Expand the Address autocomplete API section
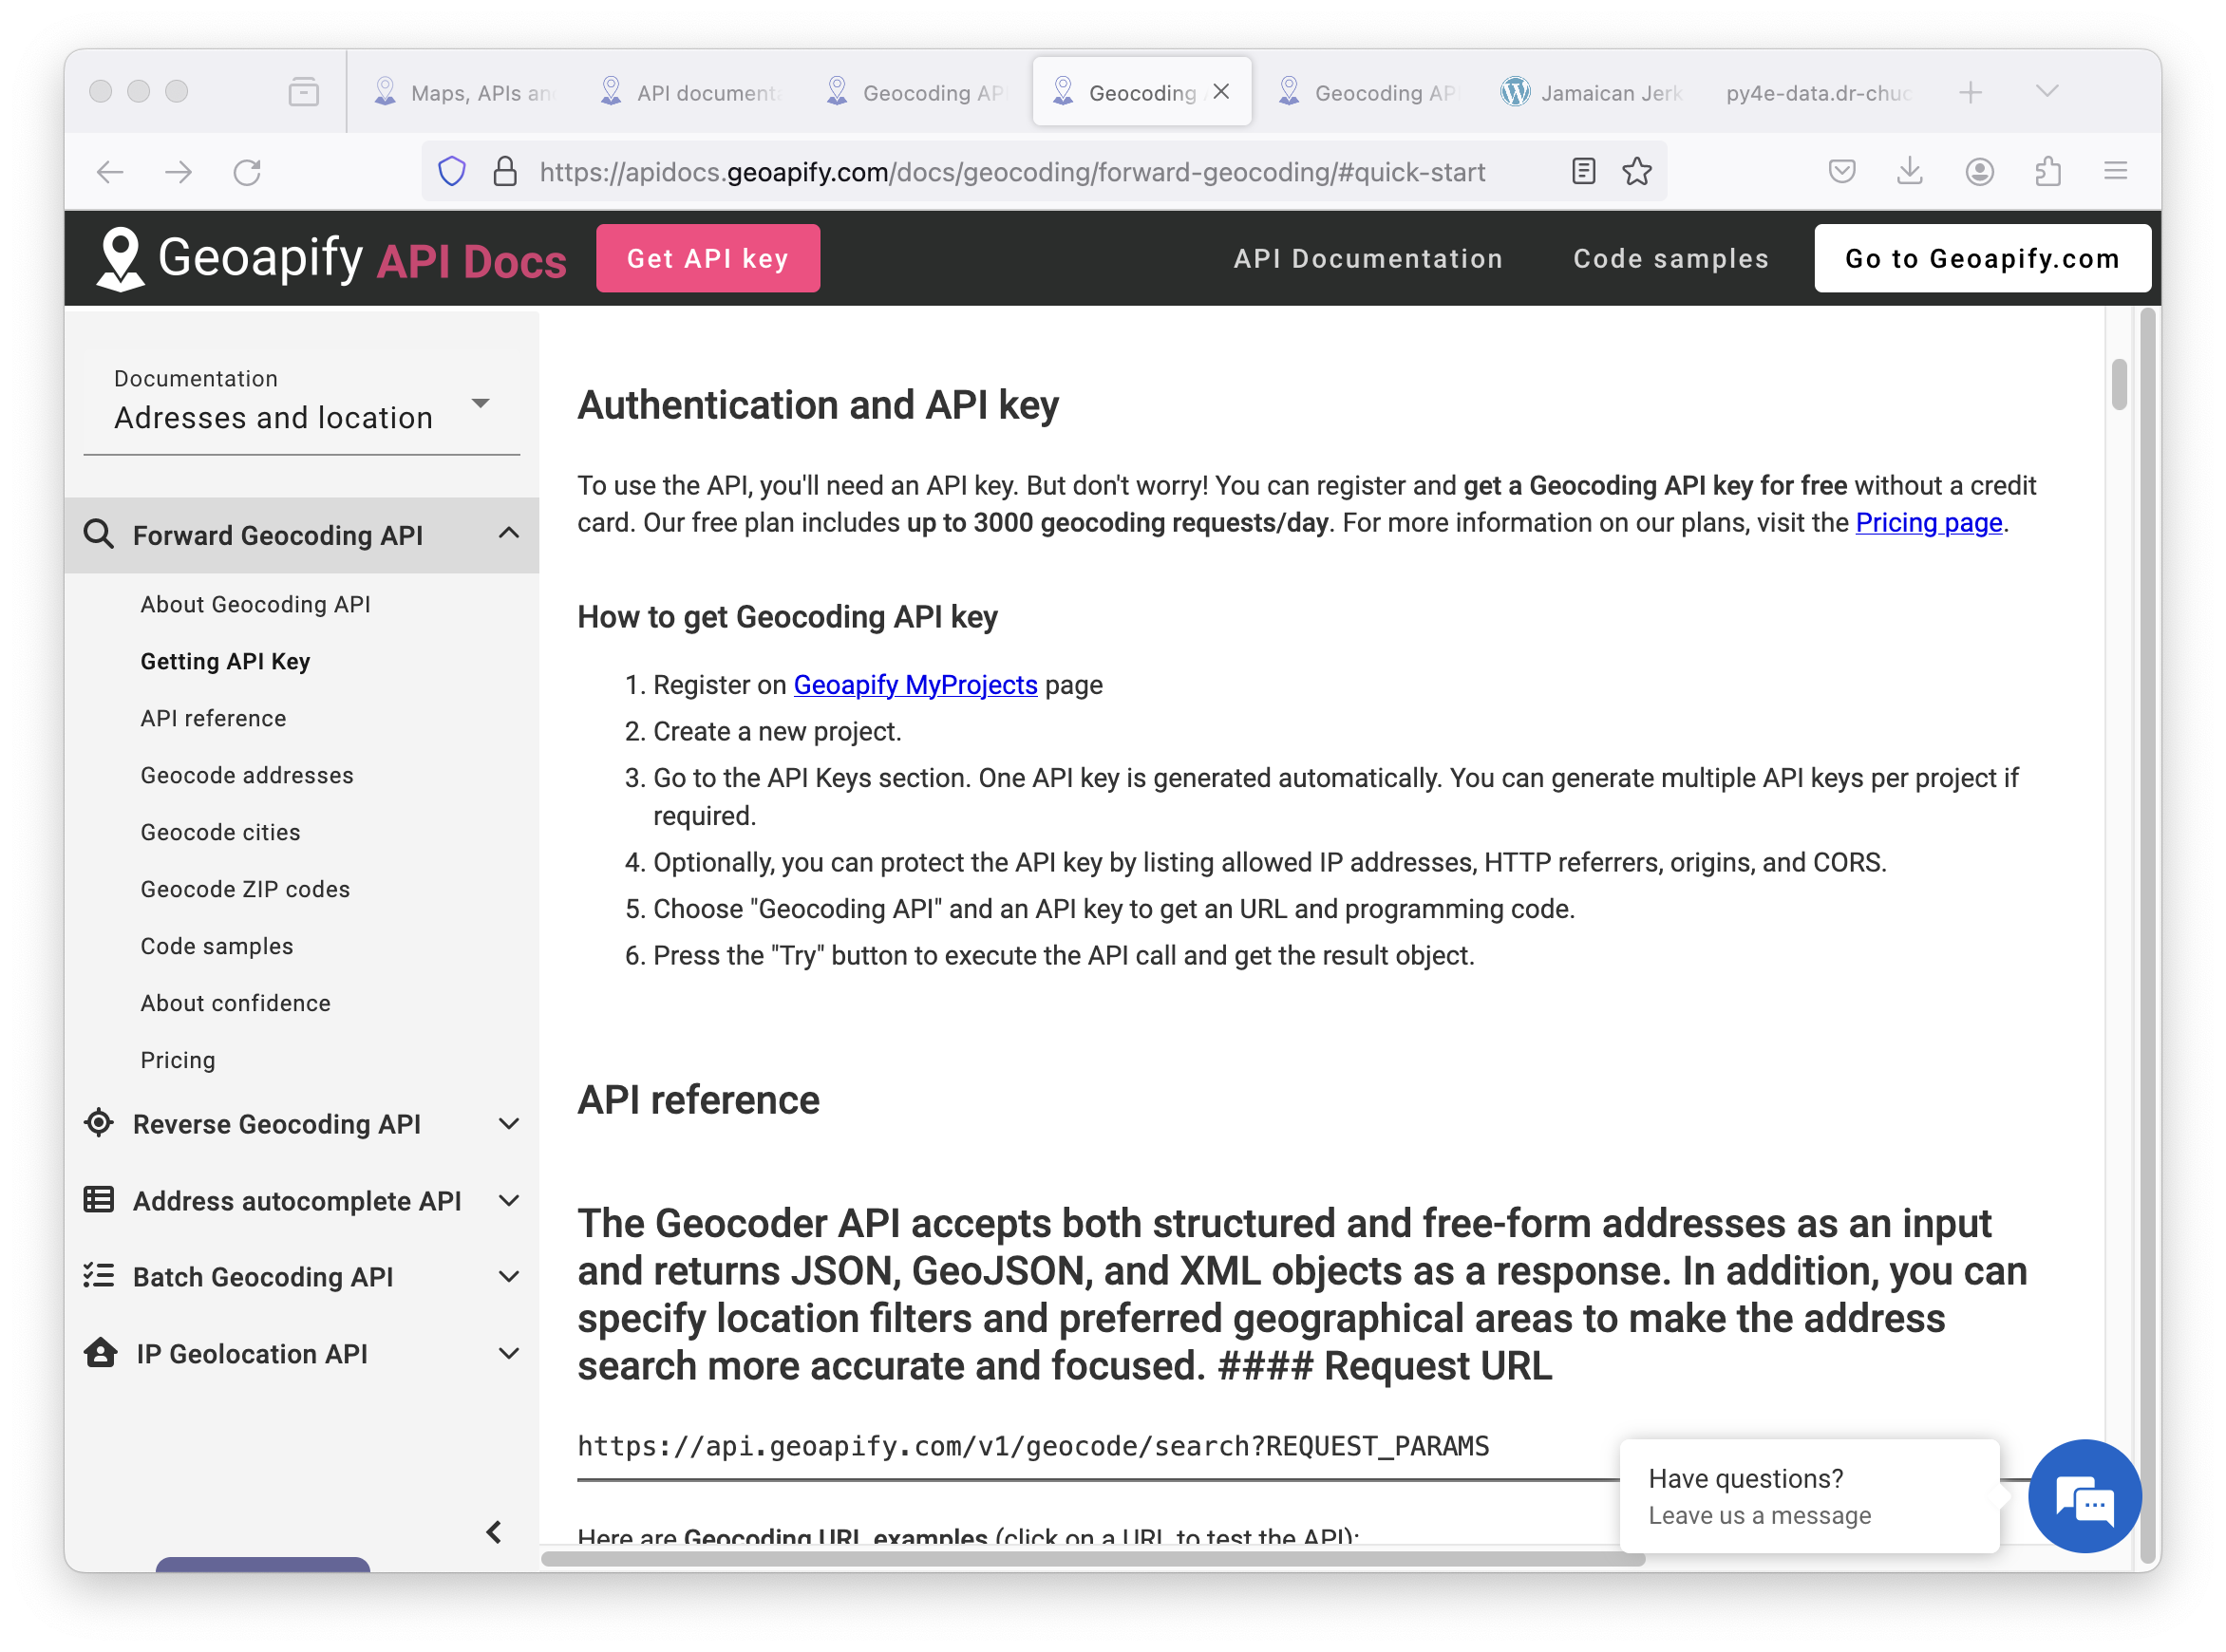Screen dimensions: 2226x1652 [x=509, y=1200]
